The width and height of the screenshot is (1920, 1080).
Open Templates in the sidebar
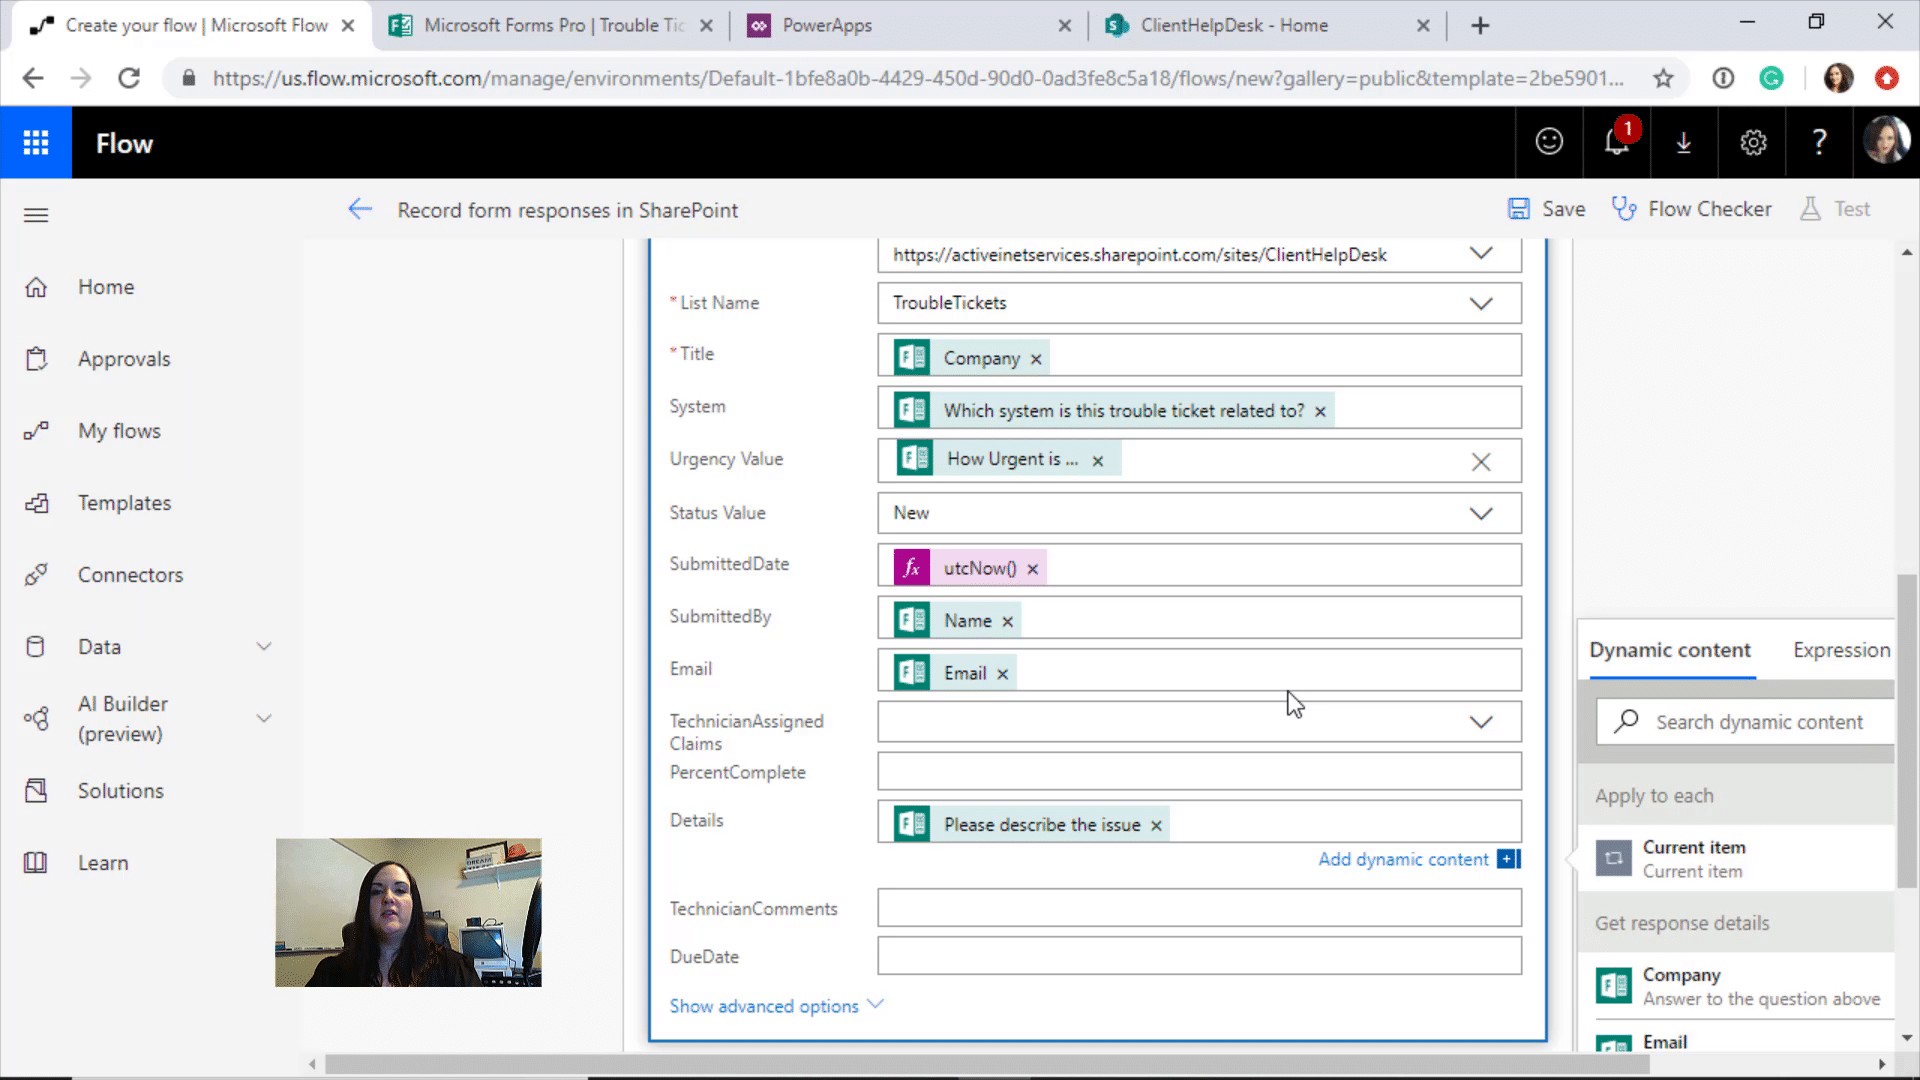point(125,503)
